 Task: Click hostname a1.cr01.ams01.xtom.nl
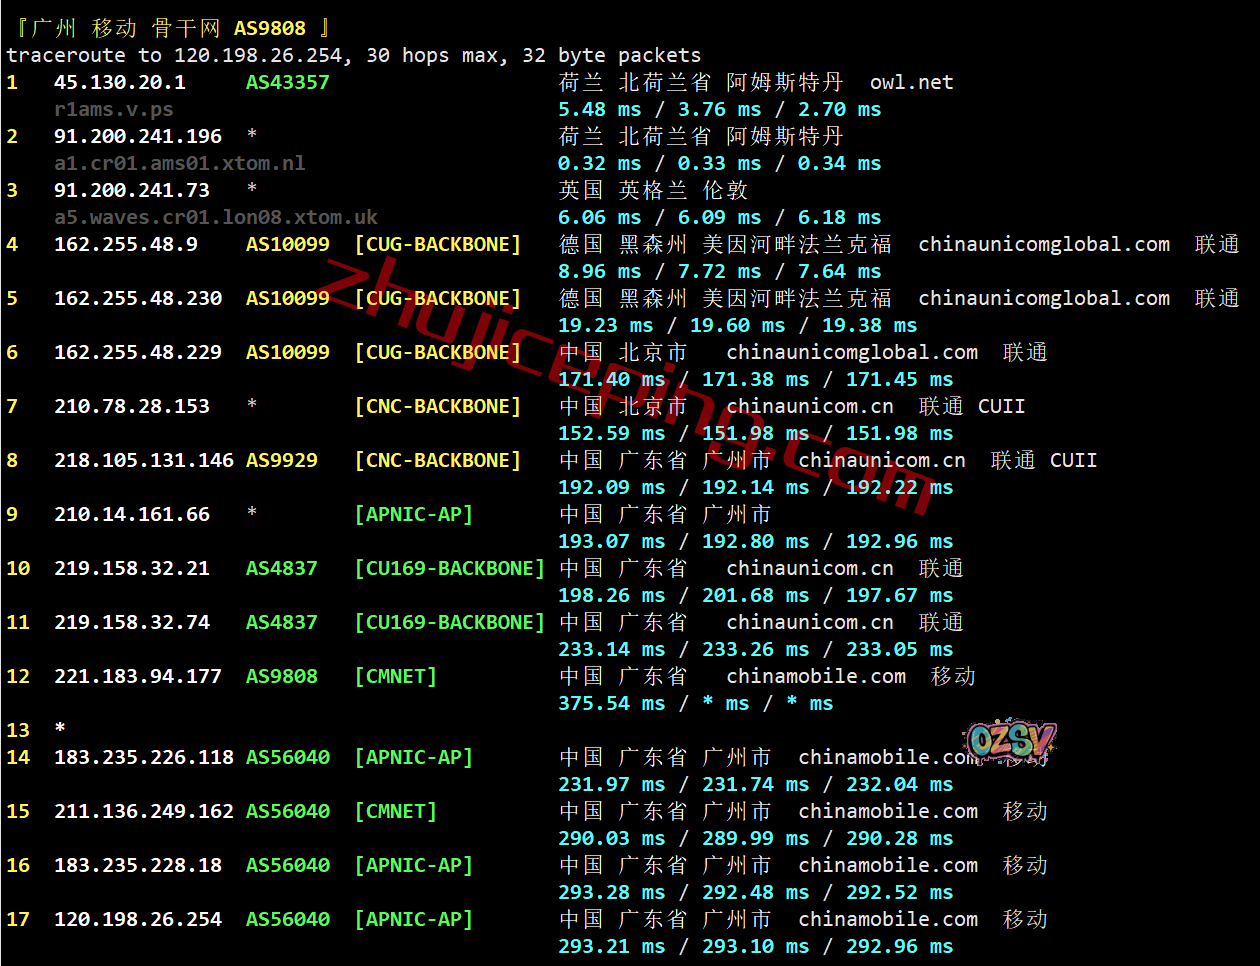[179, 163]
